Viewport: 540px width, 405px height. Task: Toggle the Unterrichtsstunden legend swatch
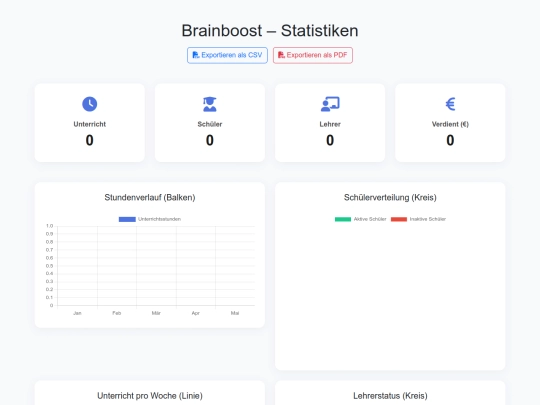point(127,219)
